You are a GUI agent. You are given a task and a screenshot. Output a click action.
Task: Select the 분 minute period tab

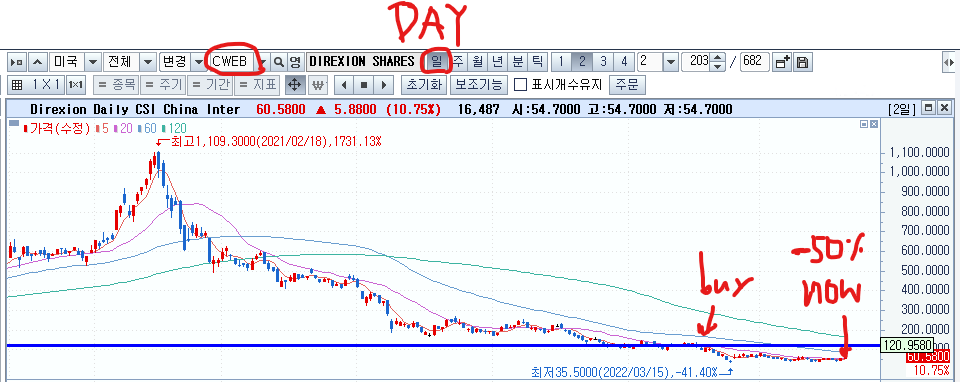click(517, 61)
